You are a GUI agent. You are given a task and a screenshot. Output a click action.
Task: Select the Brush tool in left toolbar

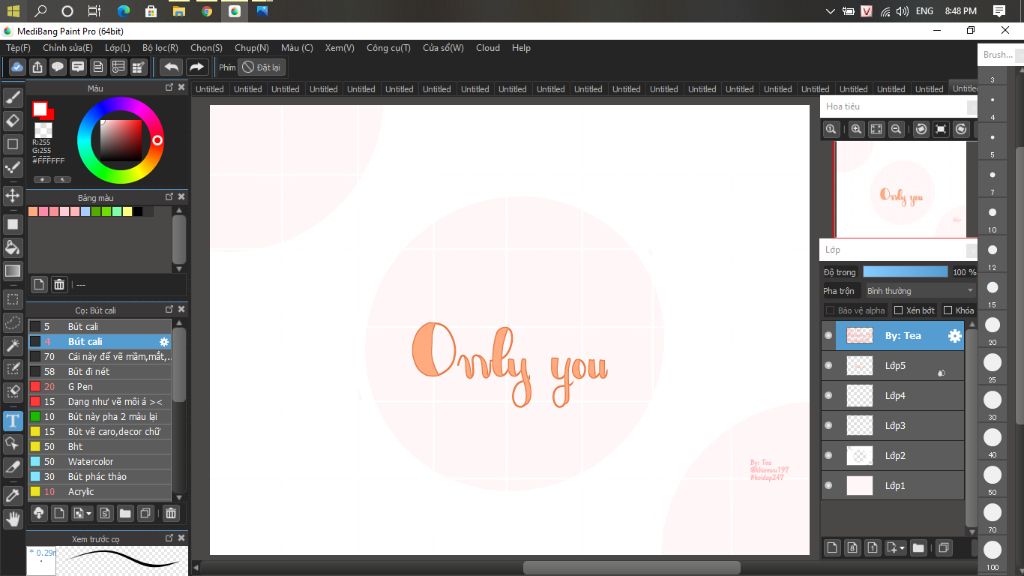[x=12, y=97]
